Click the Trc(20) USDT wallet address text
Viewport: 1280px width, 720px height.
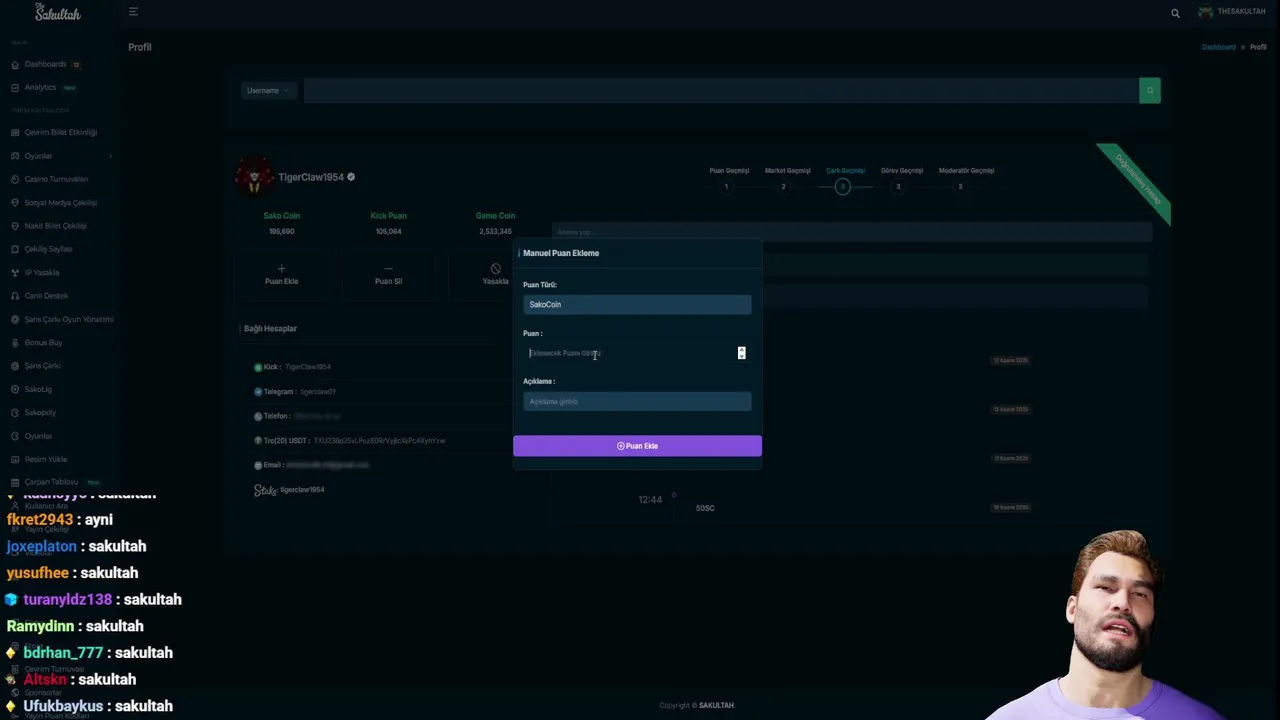tap(379, 441)
